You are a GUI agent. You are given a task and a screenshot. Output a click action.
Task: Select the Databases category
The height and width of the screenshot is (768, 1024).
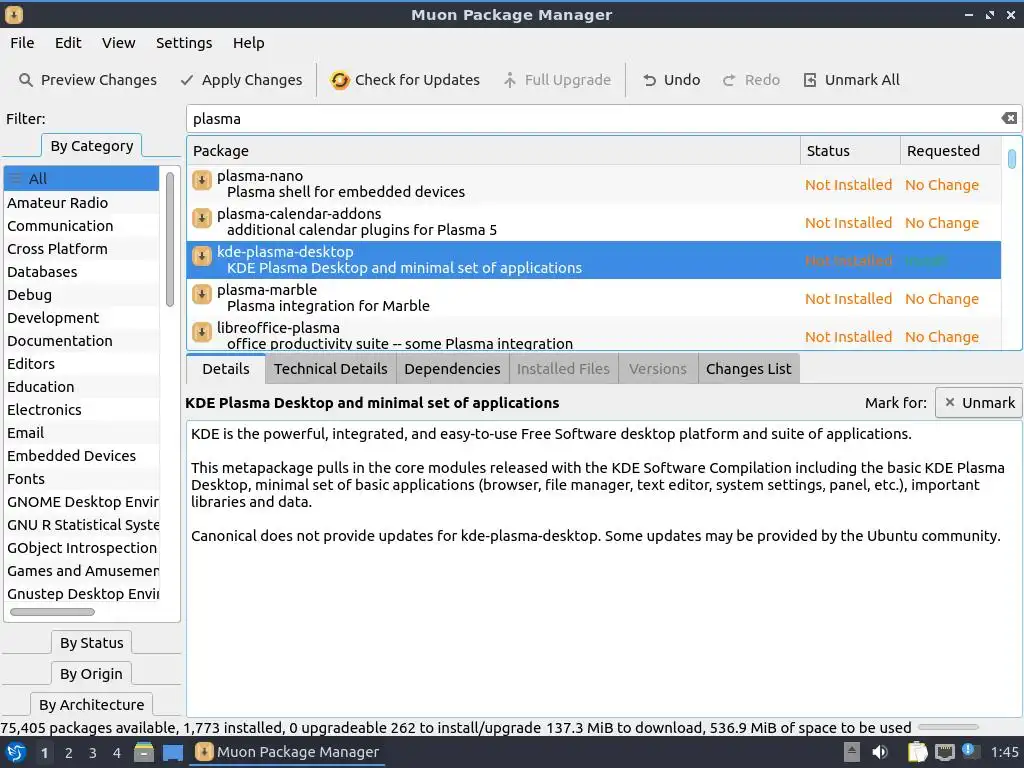[82, 272]
